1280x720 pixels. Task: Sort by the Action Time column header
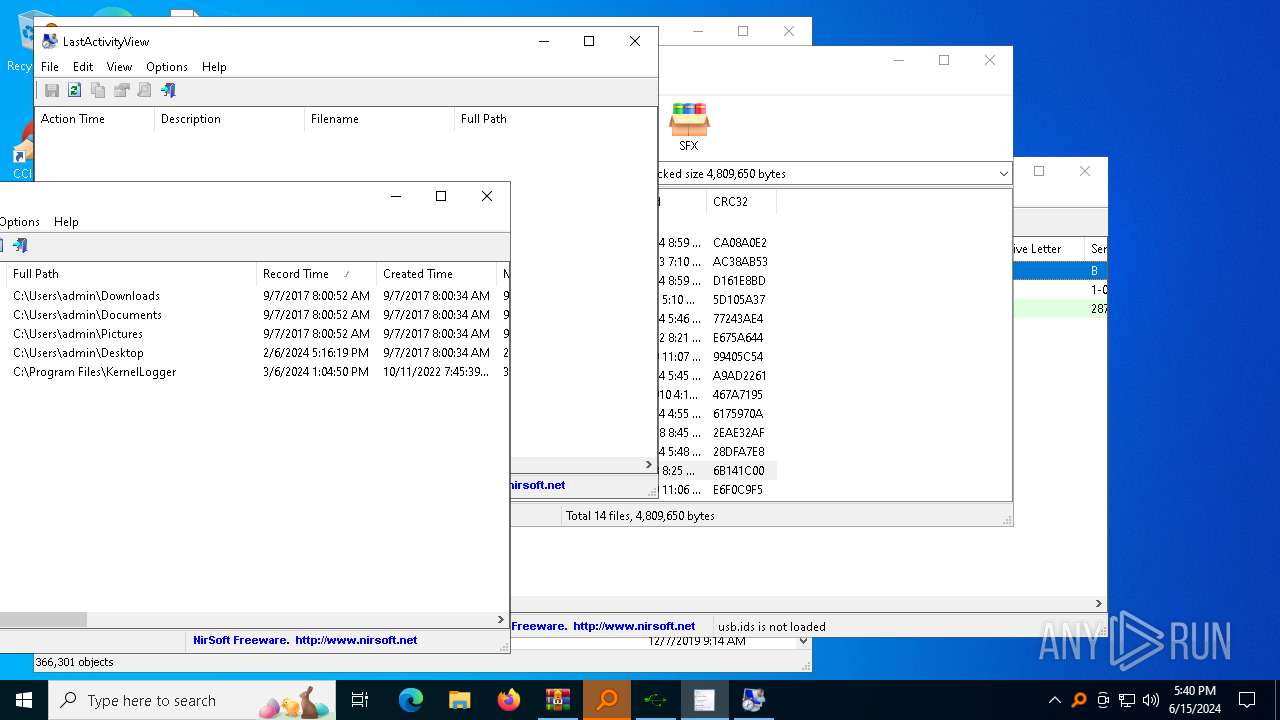tap(95, 119)
